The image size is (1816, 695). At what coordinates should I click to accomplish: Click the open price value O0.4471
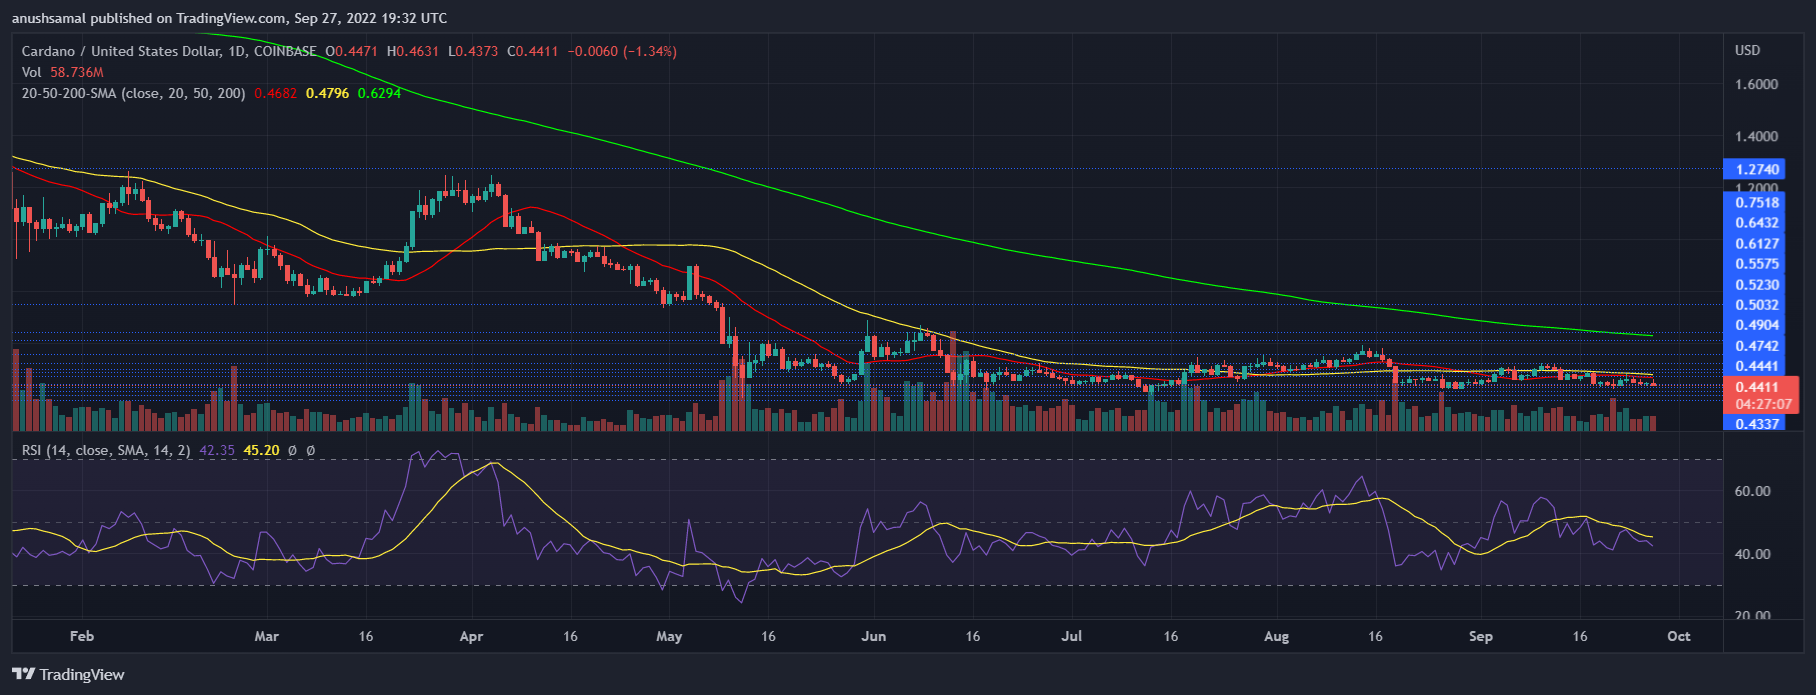351,51
